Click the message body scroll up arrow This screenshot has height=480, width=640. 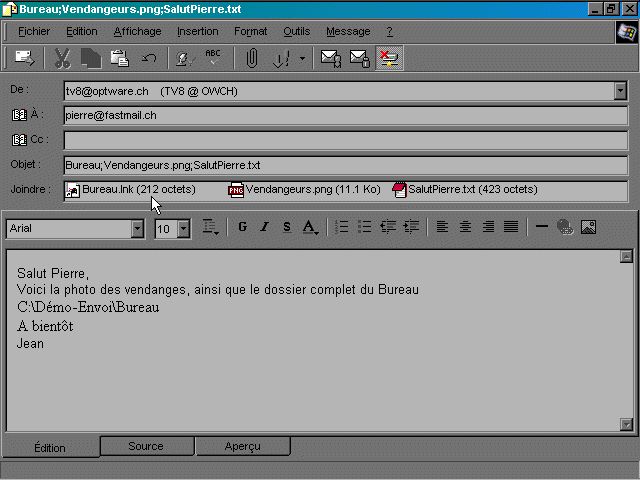point(626,257)
